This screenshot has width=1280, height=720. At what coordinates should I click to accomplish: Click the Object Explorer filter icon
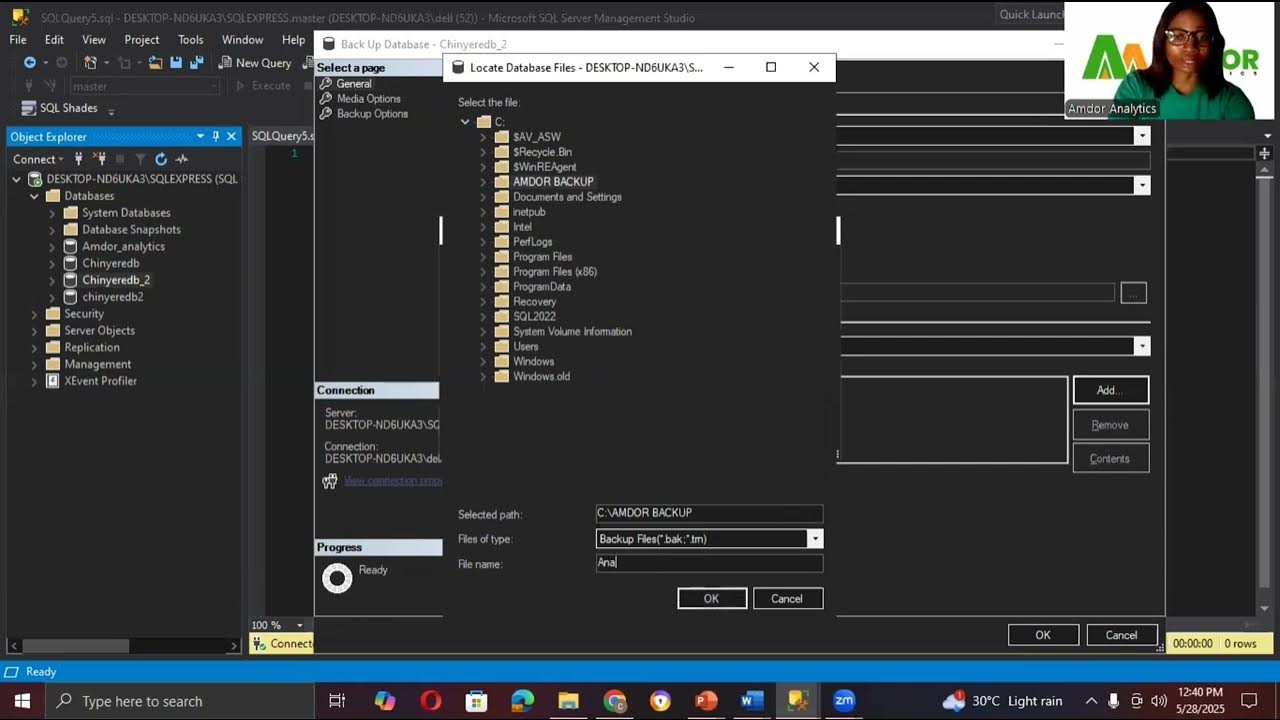point(141,159)
